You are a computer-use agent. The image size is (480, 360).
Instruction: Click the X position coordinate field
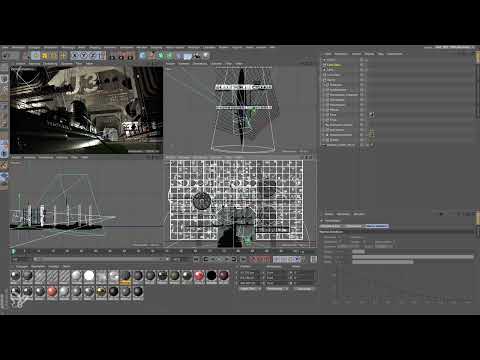point(251,272)
